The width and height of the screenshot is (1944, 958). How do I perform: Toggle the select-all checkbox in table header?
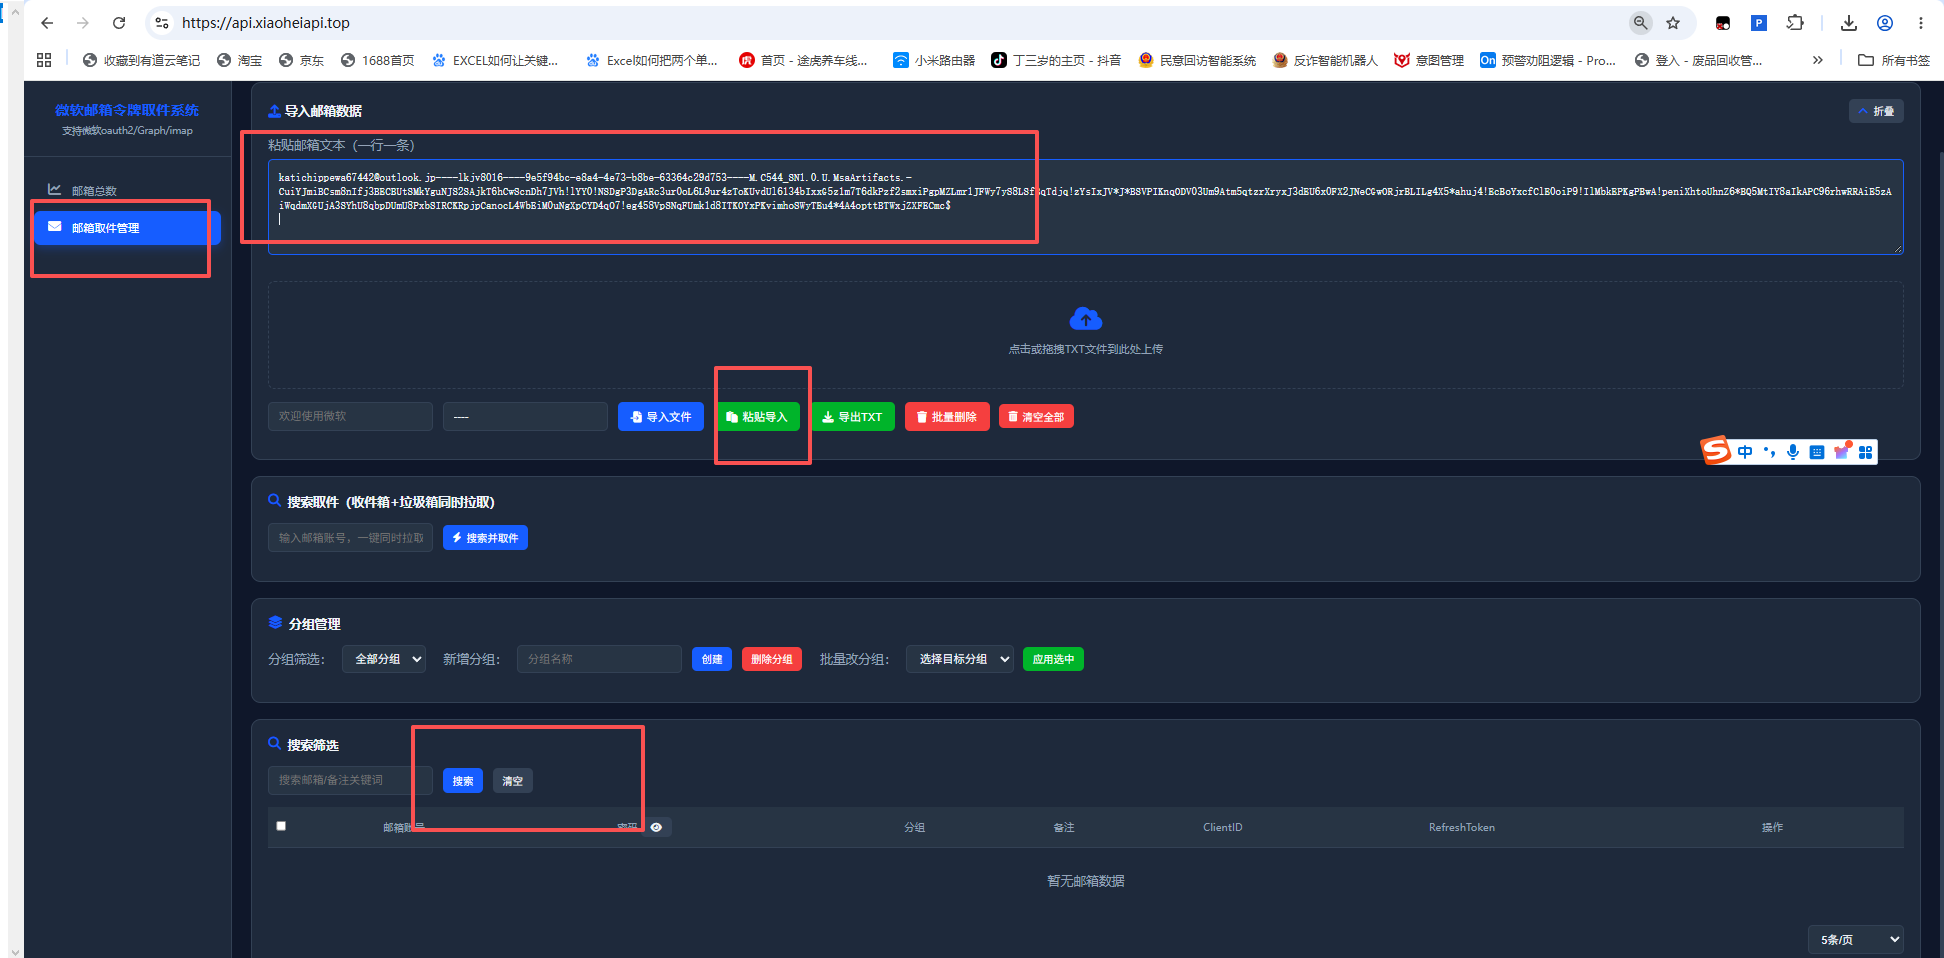281,826
